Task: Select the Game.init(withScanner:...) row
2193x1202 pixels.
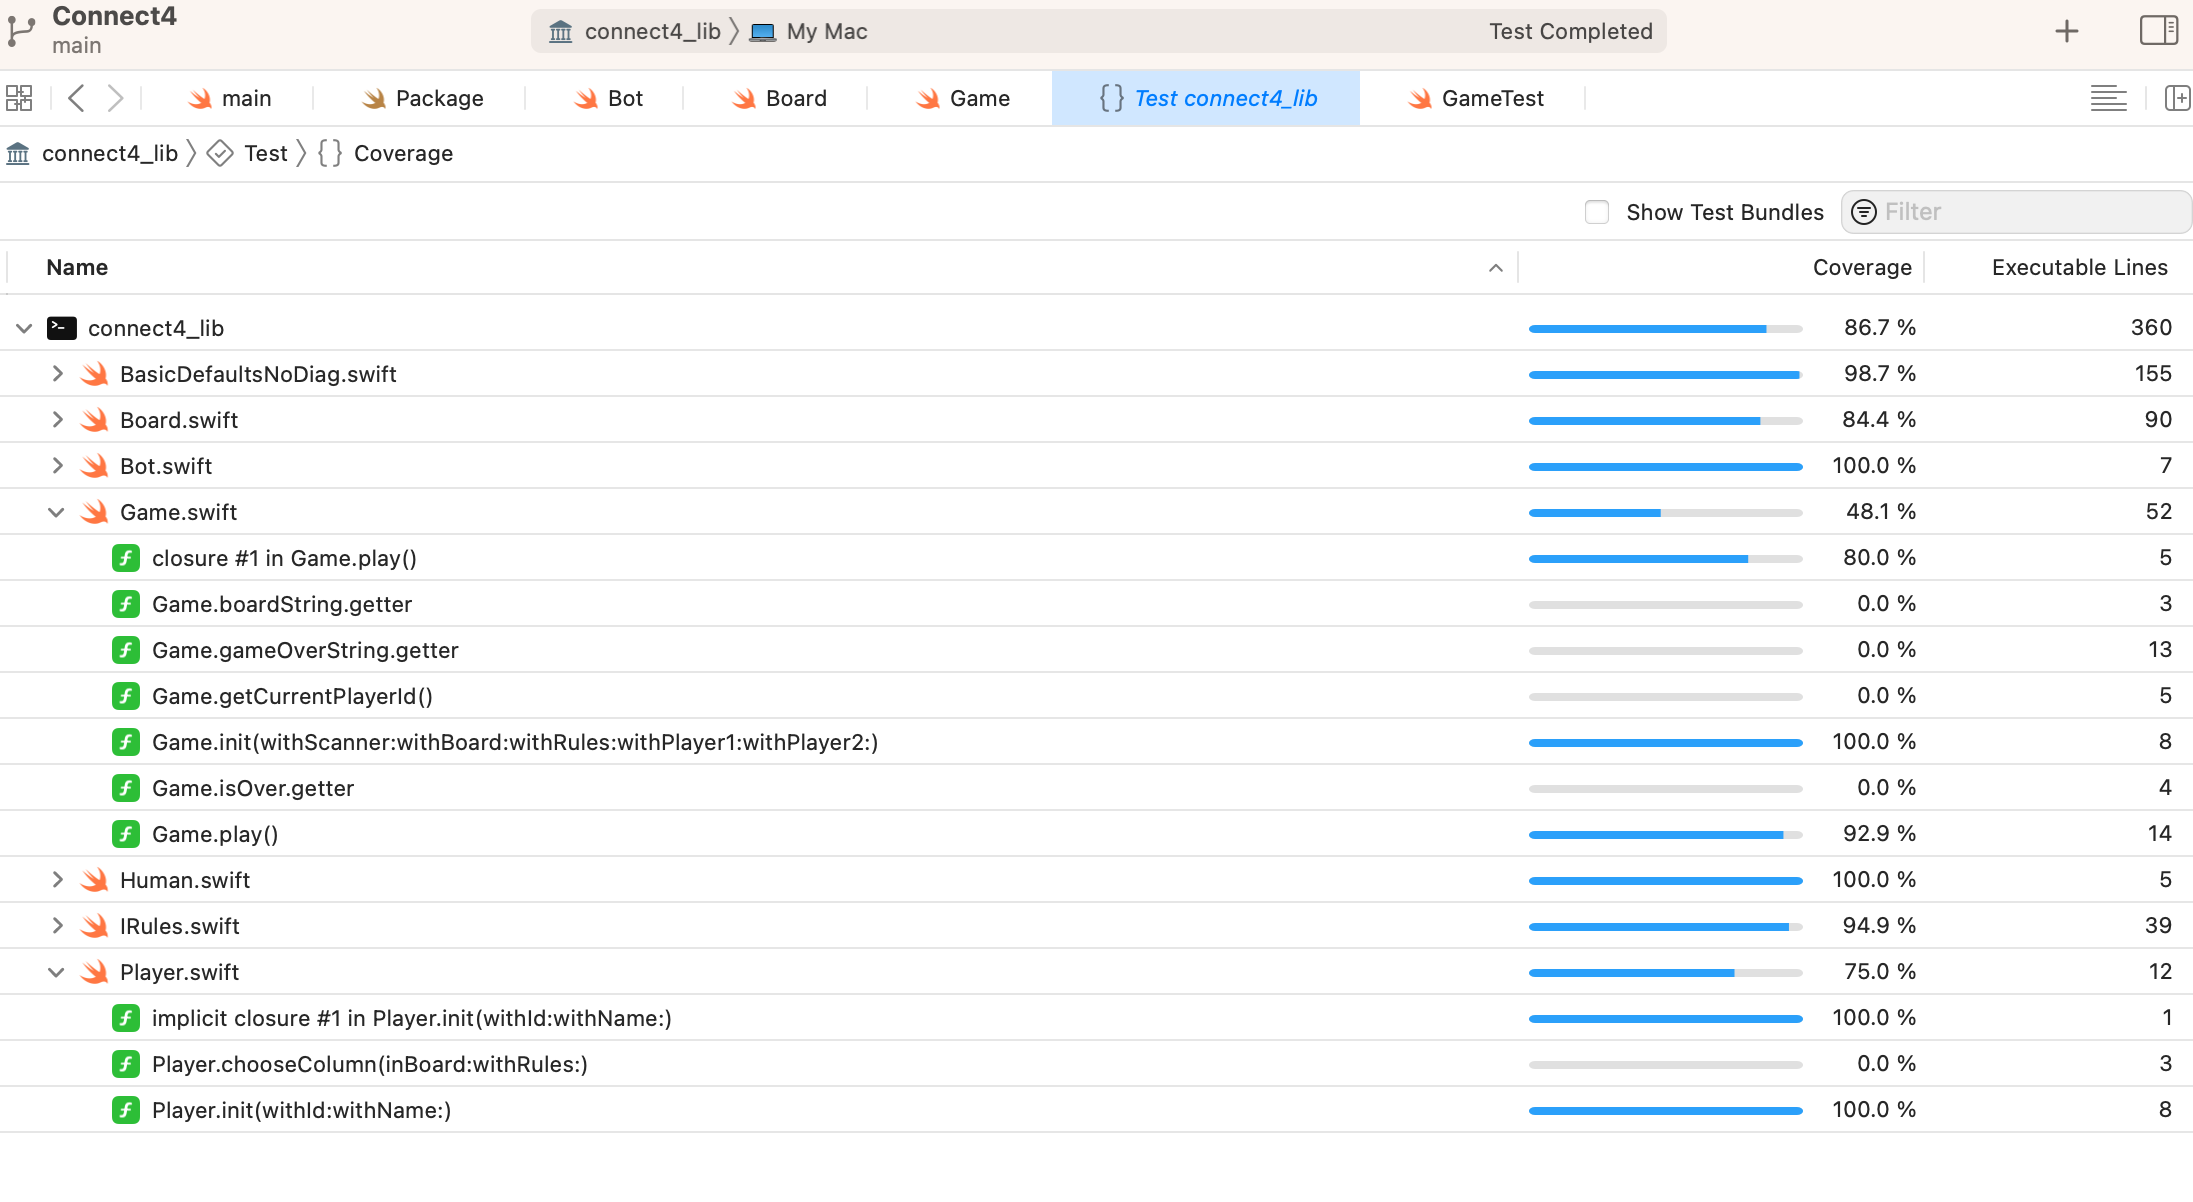Action: (x=1096, y=742)
